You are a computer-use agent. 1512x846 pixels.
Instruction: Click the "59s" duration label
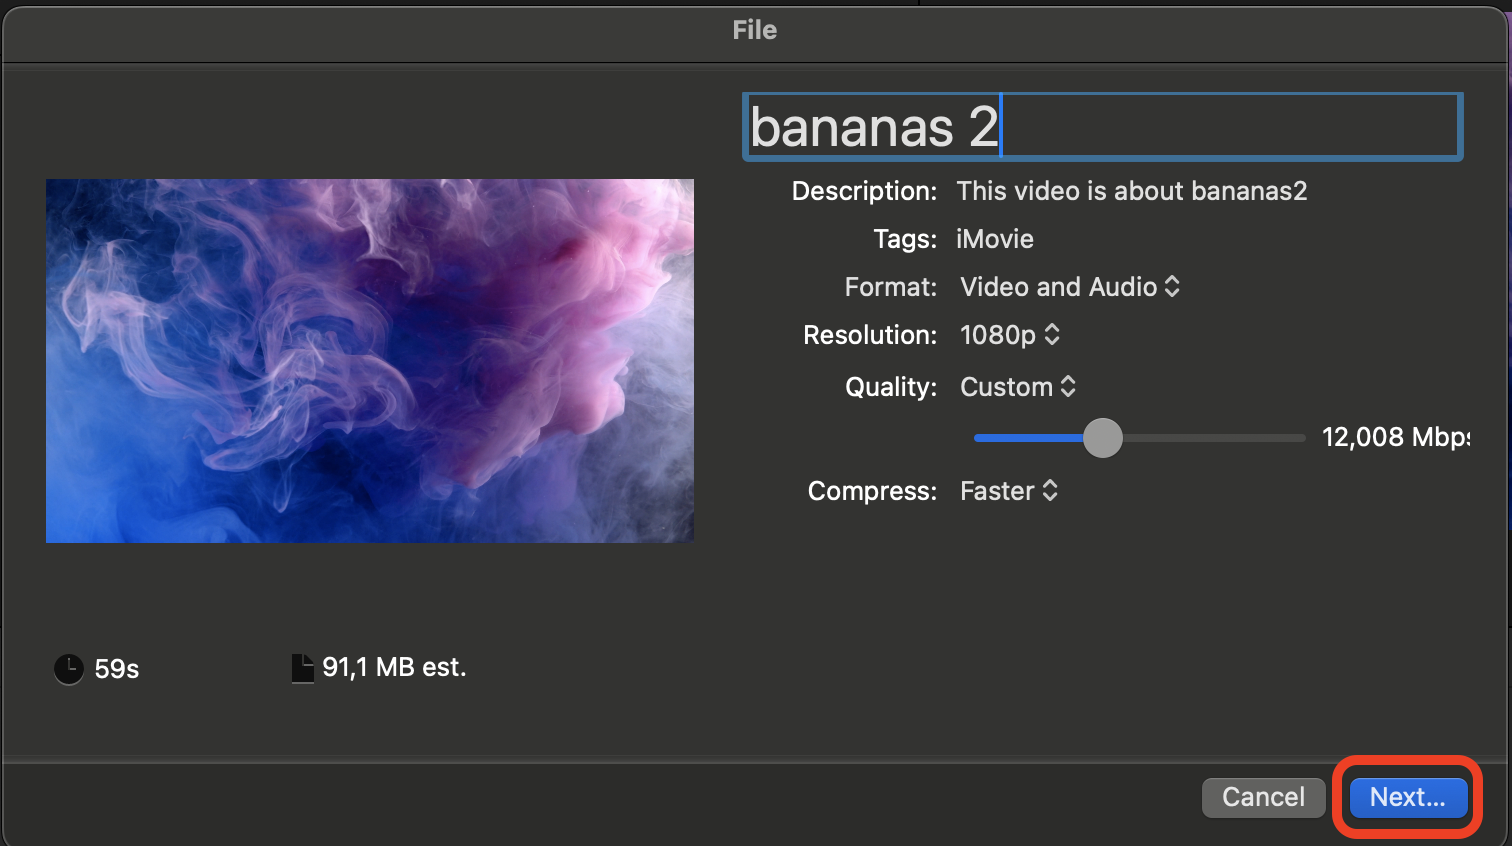tap(116, 669)
